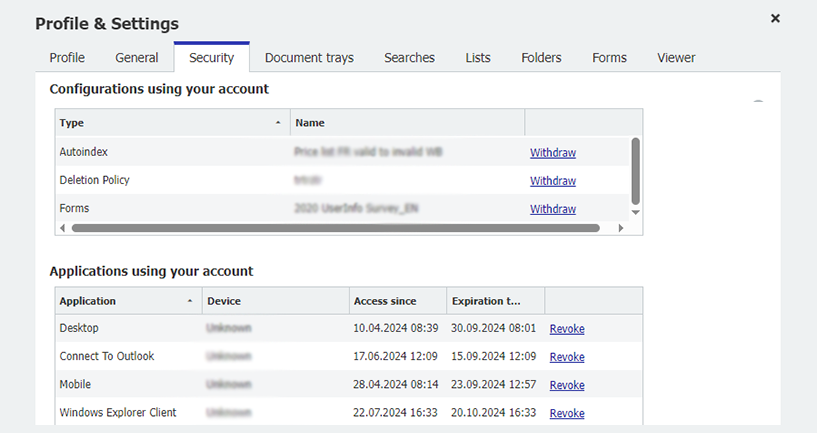Click access date 28.04.2024 08:14
Viewport: 817px width, 433px height.
click(x=395, y=385)
